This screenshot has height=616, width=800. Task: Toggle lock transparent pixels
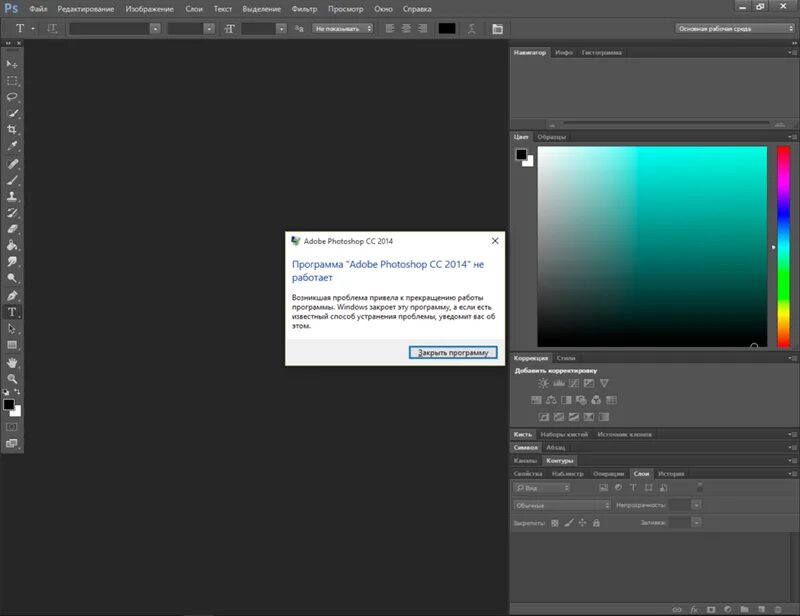[x=555, y=523]
